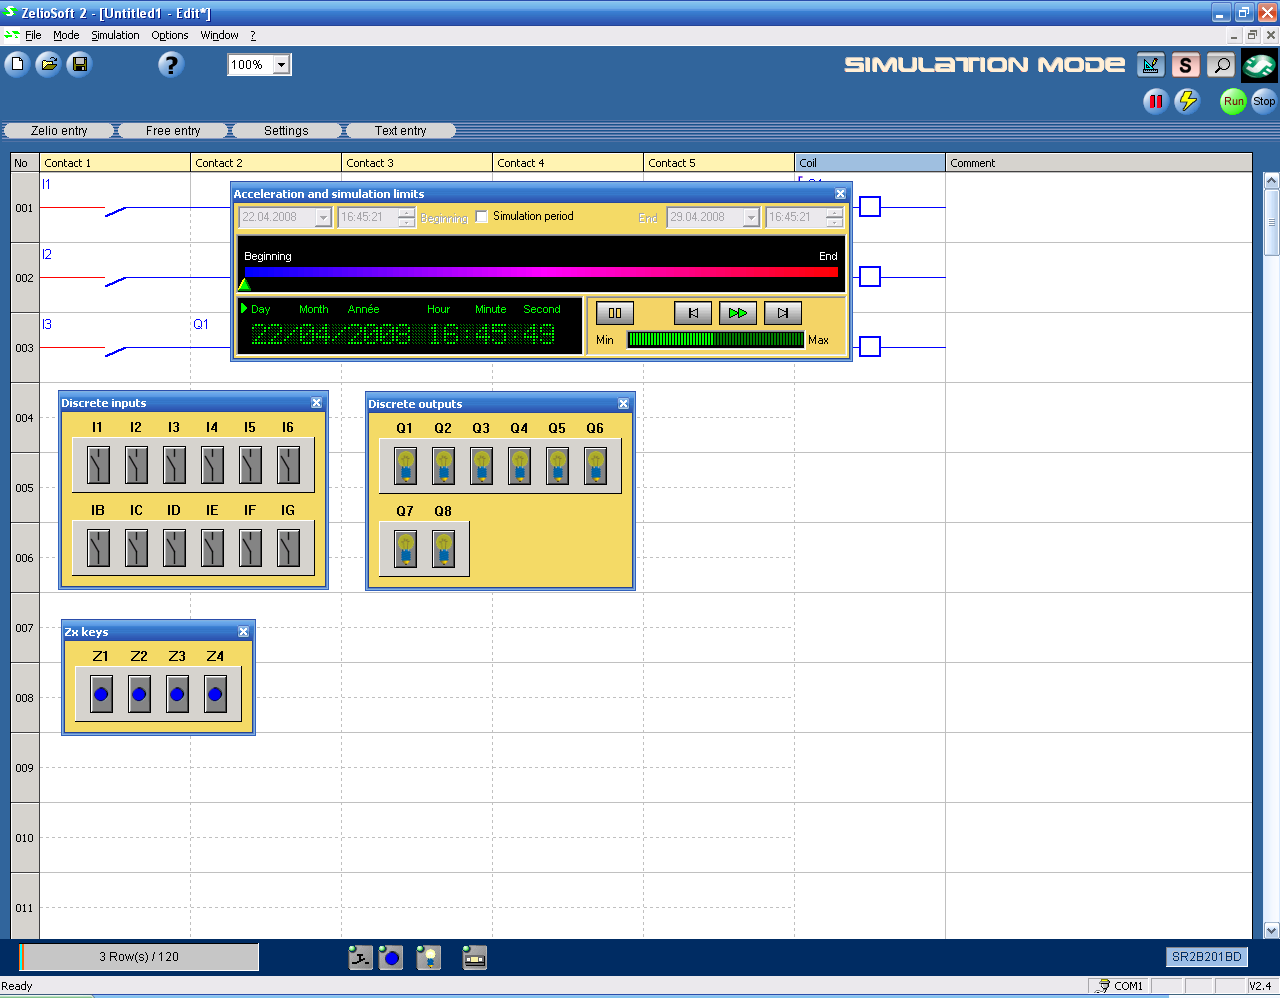Push the Z1 key button
The width and height of the screenshot is (1280, 998).
[x=101, y=694]
